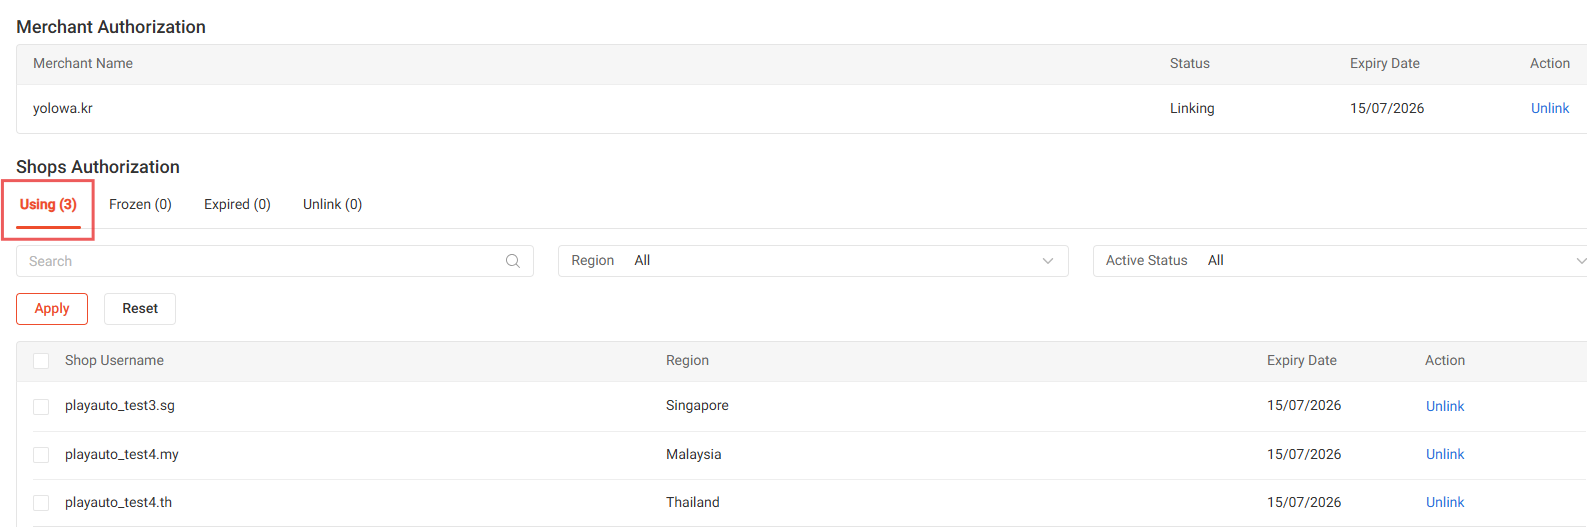Select the Using (3) tab
This screenshot has width=1587, height=527.
(48, 204)
